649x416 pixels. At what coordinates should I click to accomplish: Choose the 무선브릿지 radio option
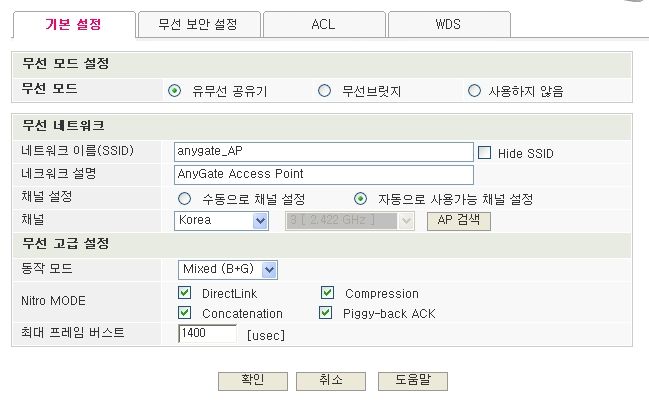coord(324,91)
